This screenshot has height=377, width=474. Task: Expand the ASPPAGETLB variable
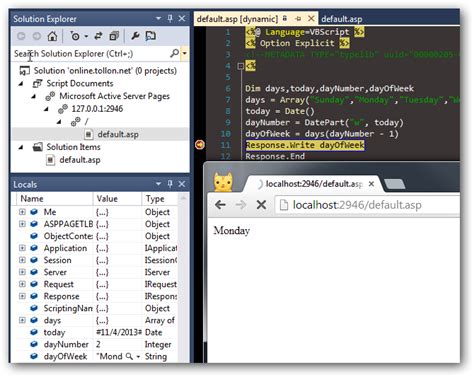click(x=22, y=224)
